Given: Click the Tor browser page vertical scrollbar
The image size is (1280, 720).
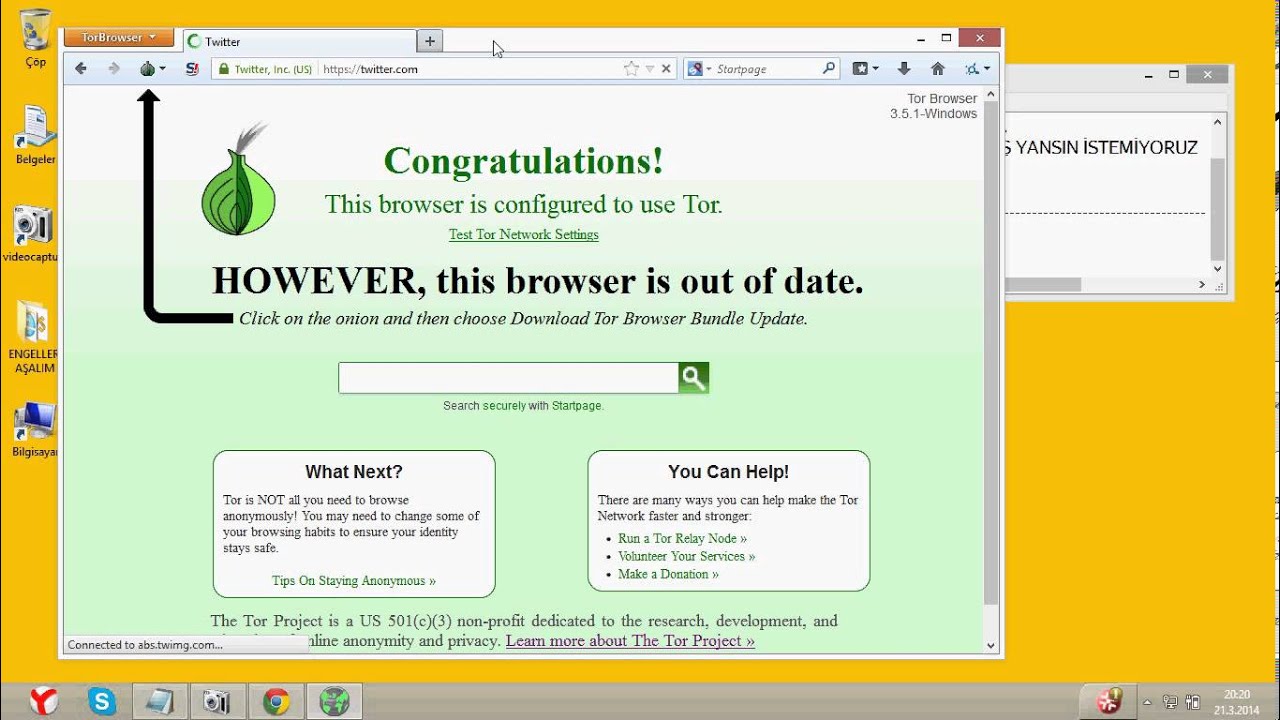Looking at the screenshot, I should click(991, 350).
